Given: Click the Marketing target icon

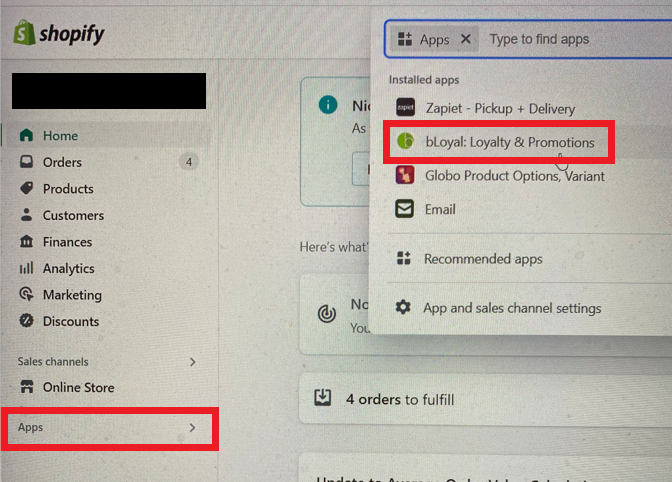Looking at the screenshot, I should [26, 294].
